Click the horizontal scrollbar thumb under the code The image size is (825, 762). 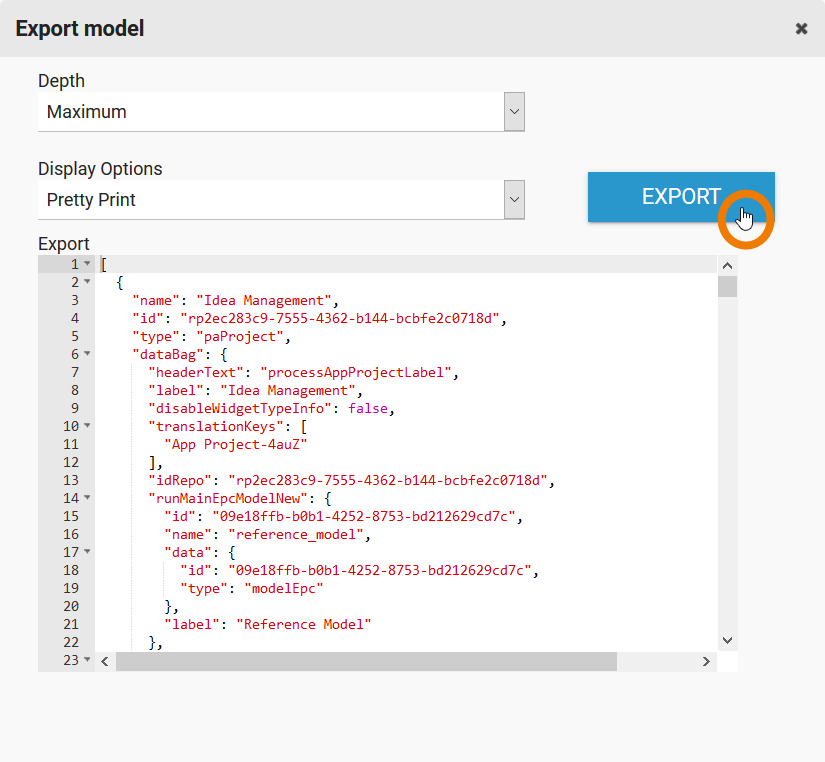(x=366, y=662)
